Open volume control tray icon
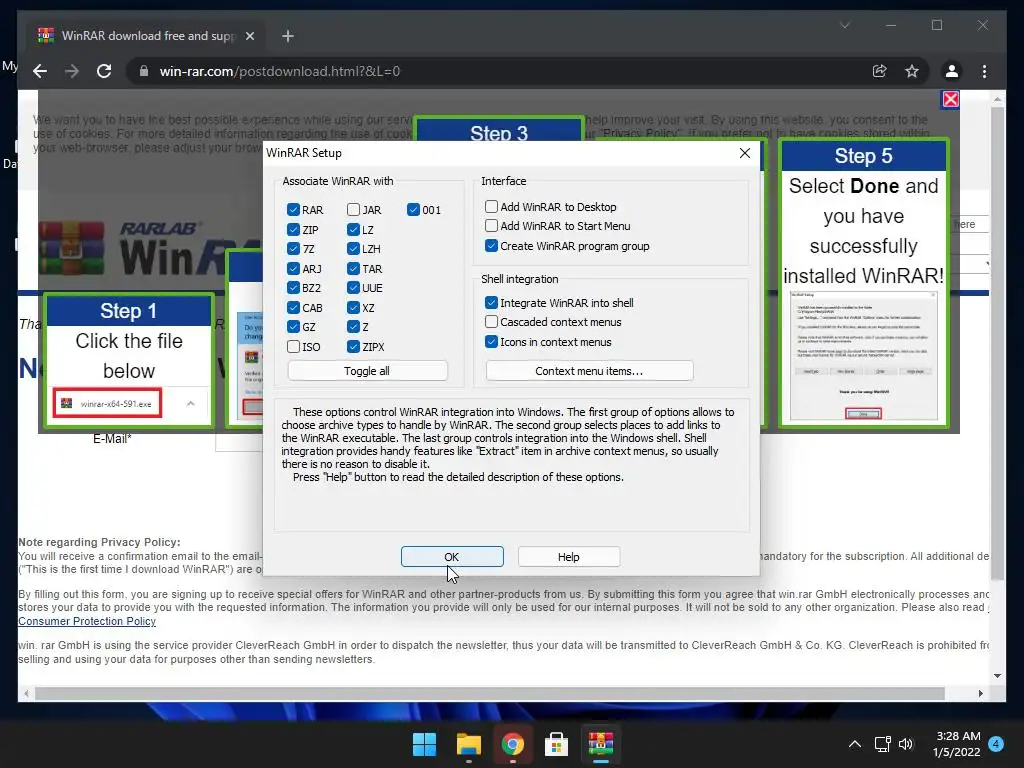 (906, 744)
